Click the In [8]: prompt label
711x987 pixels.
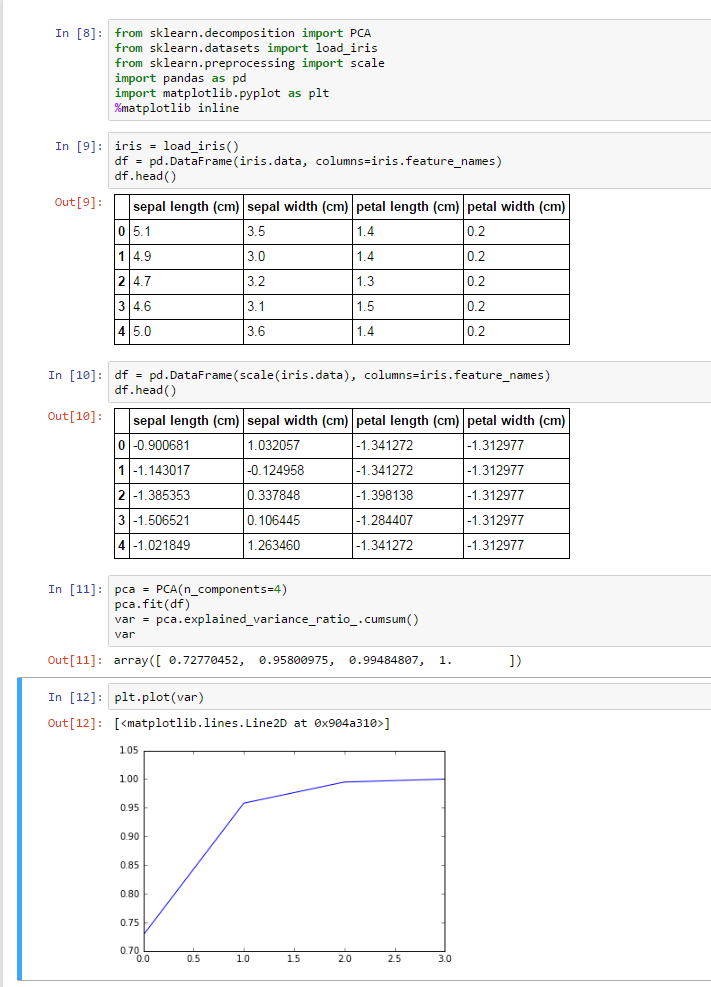click(x=79, y=33)
